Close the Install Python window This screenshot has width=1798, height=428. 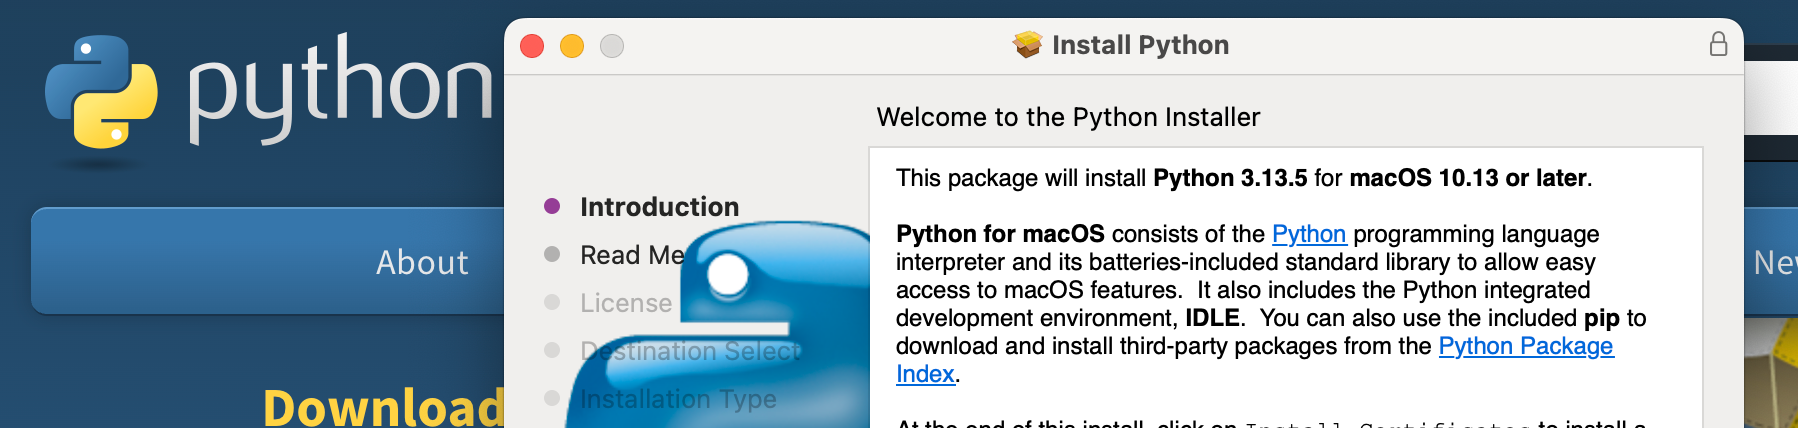[532, 46]
